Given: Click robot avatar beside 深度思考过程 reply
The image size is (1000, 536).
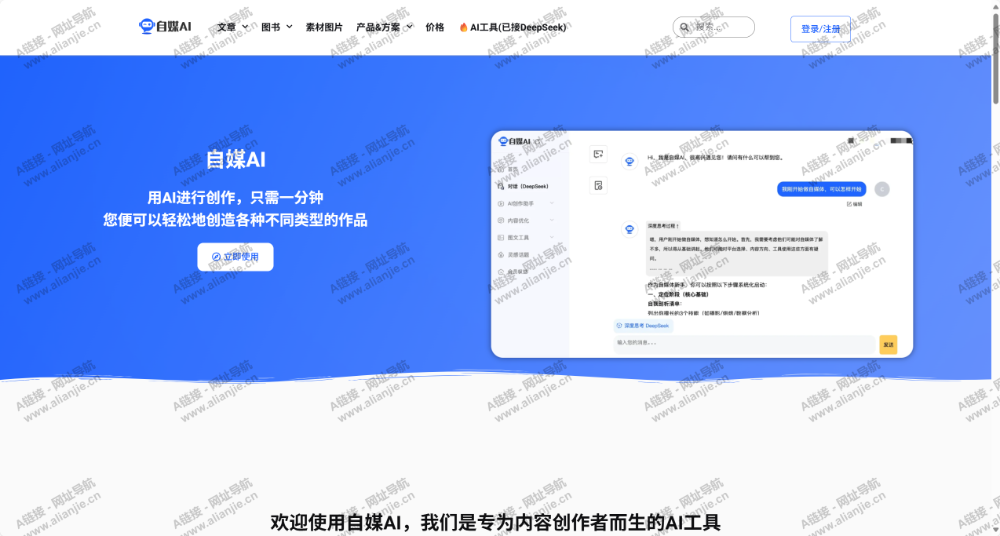Looking at the screenshot, I should point(630,229).
